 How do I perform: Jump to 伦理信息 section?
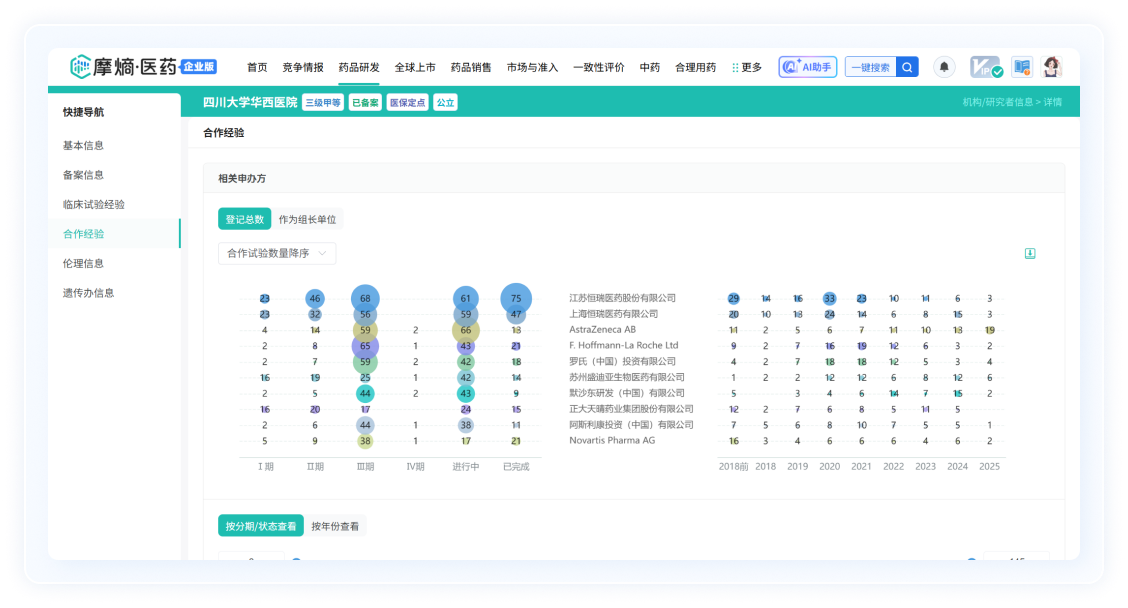point(83,263)
